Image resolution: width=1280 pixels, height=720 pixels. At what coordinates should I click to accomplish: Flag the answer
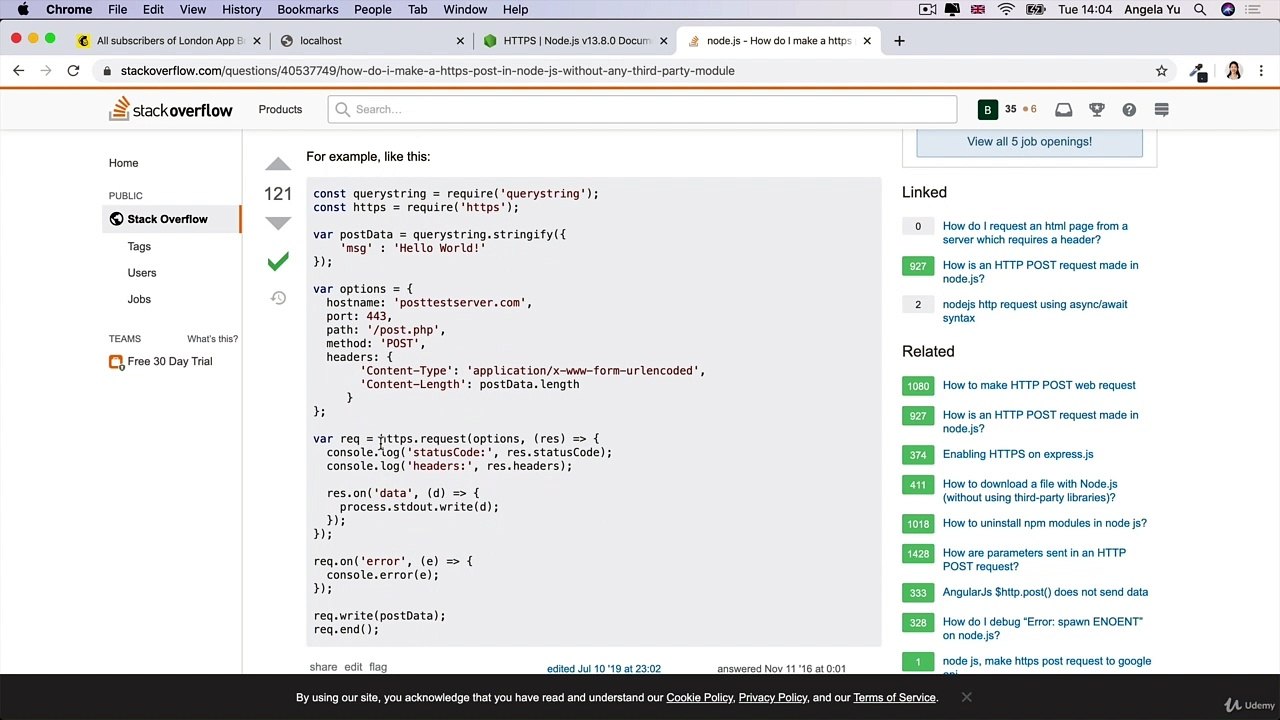click(x=377, y=667)
